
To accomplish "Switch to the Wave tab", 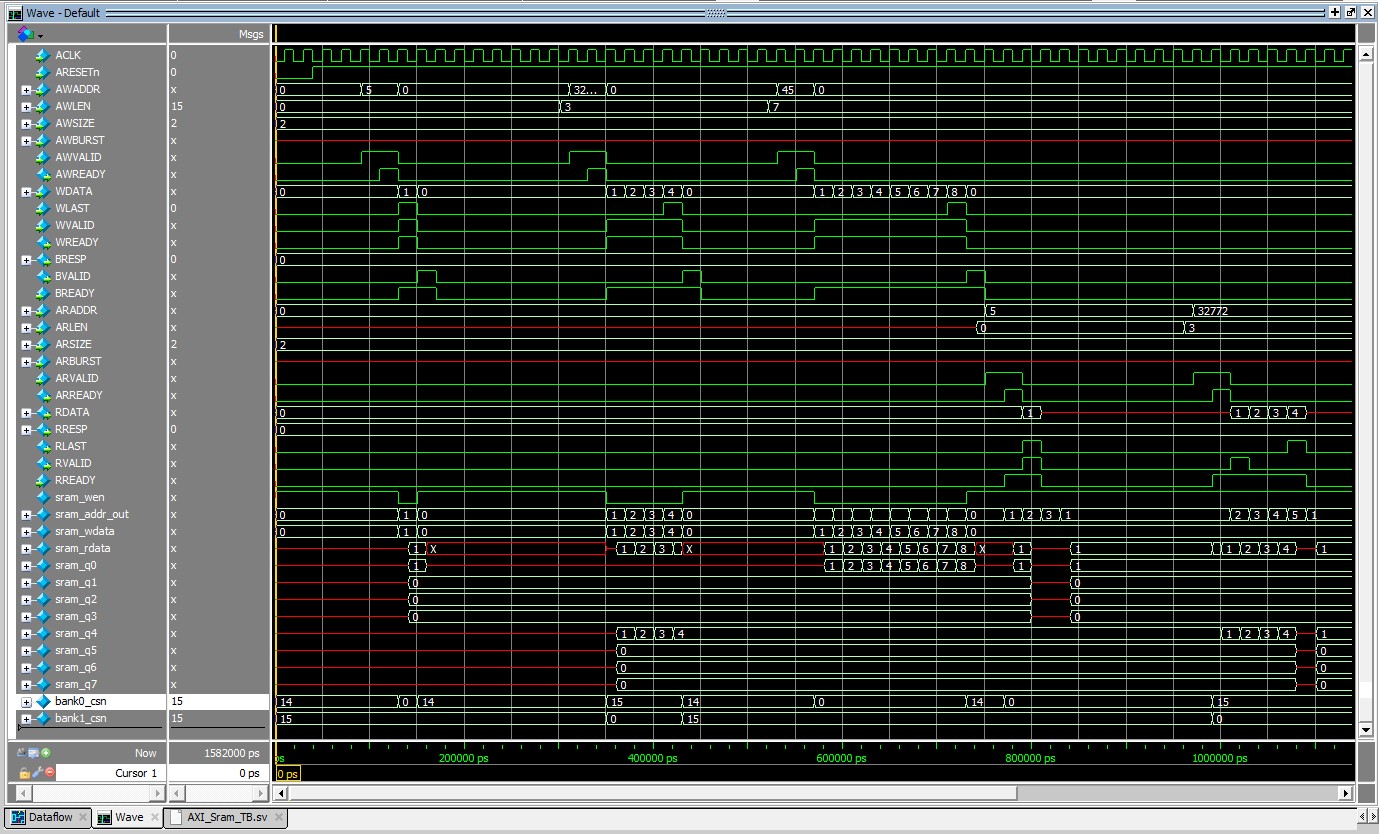I will tap(126, 817).
